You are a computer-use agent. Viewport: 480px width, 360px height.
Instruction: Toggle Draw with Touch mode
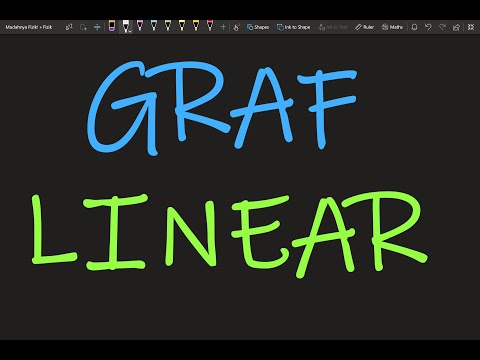(x=236, y=27)
